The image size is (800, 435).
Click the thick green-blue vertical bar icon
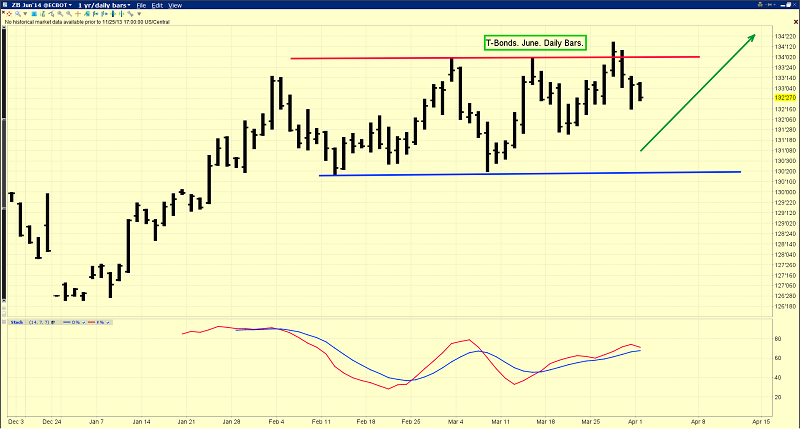pyautogui.click(x=113, y=14)
